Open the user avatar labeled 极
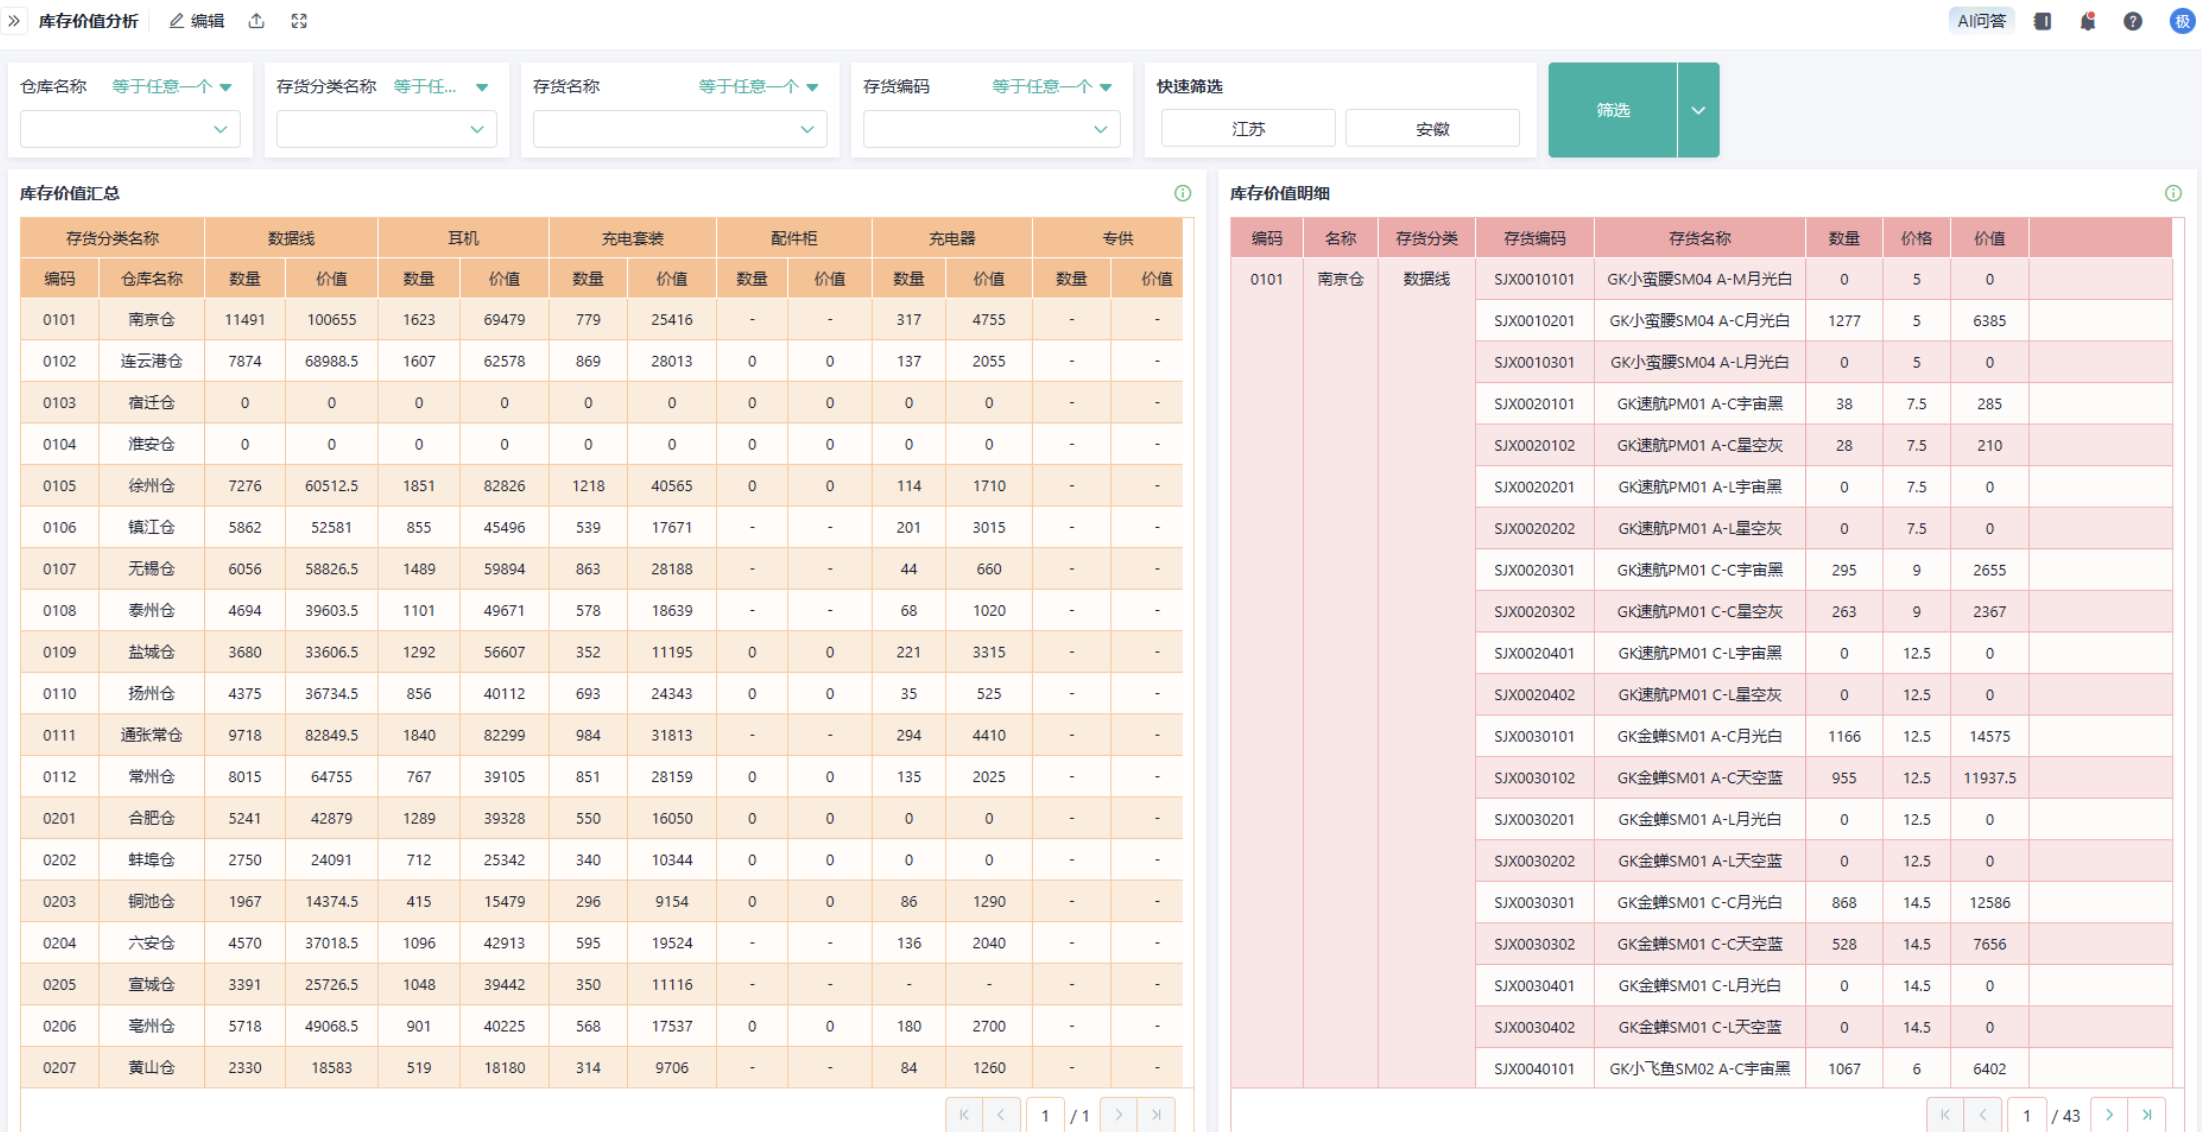This screenshot has width=2202, height=1132. pos(2181,21)
